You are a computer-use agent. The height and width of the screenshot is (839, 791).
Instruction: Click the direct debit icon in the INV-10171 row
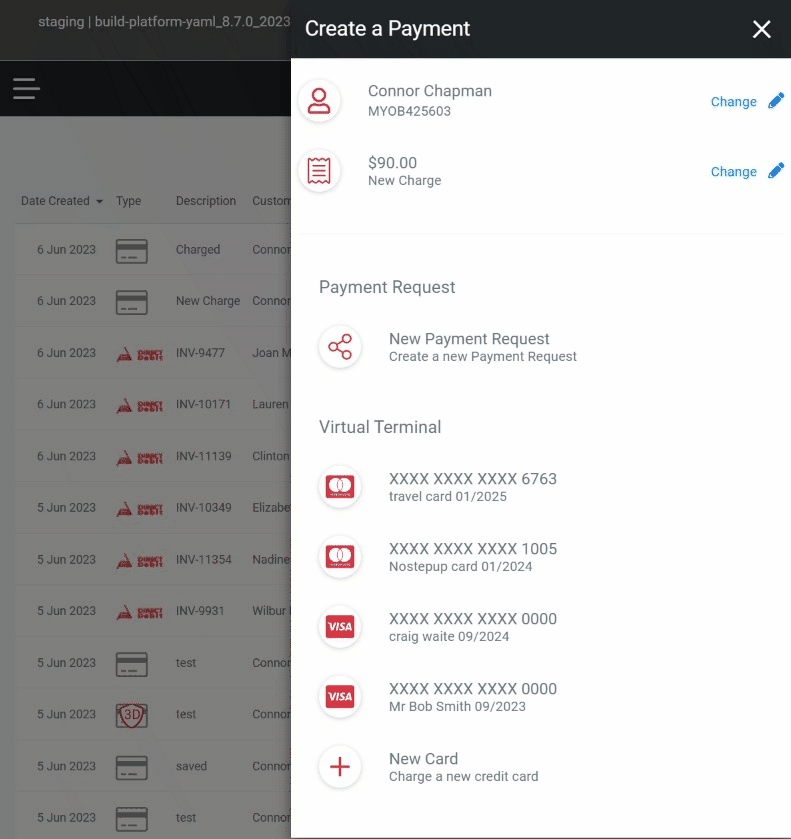click(139, 406)
